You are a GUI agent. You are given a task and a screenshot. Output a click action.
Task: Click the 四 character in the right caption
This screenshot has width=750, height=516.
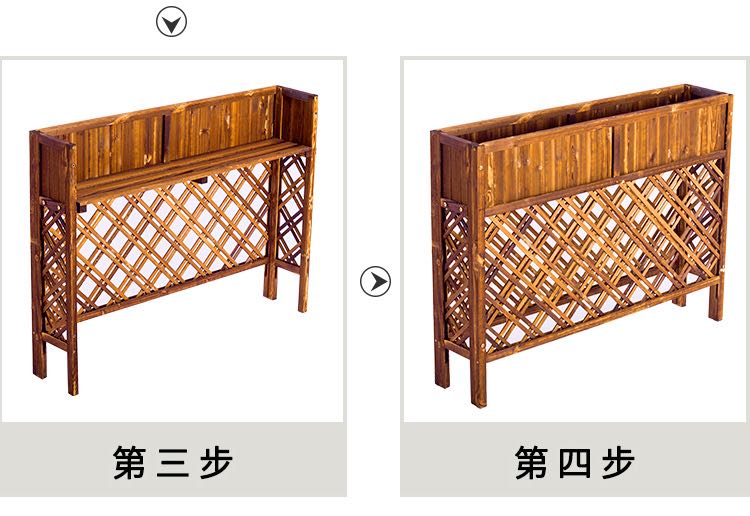coord(574,462)
